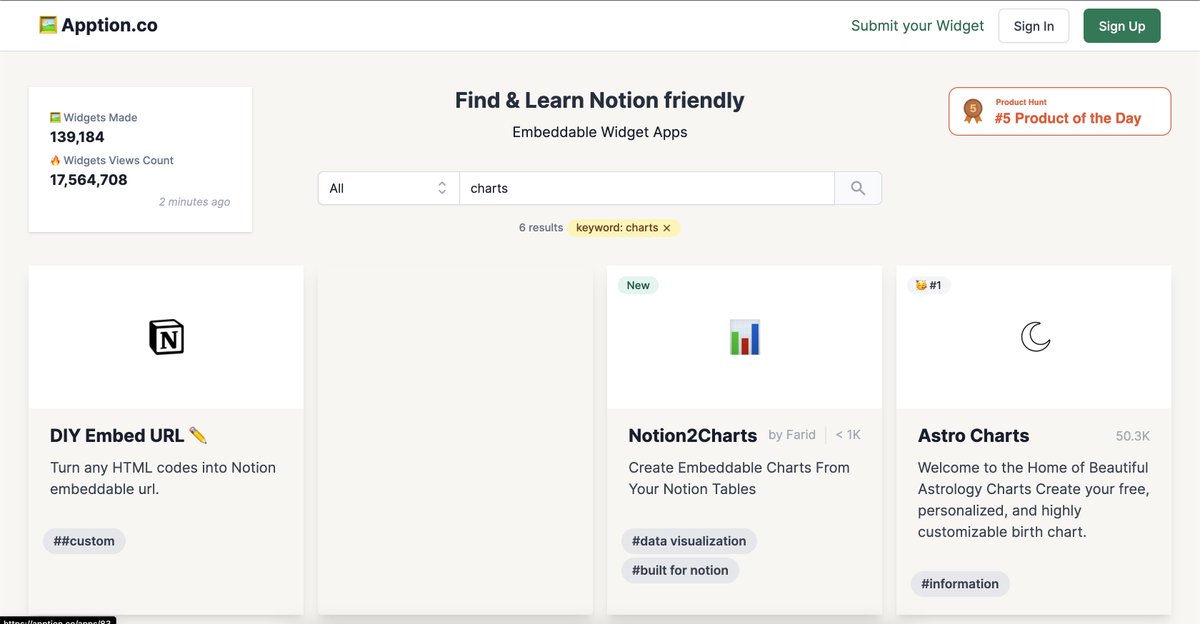Click the Sign In button
This screenshot has width=1200, height=624.
1033,25
